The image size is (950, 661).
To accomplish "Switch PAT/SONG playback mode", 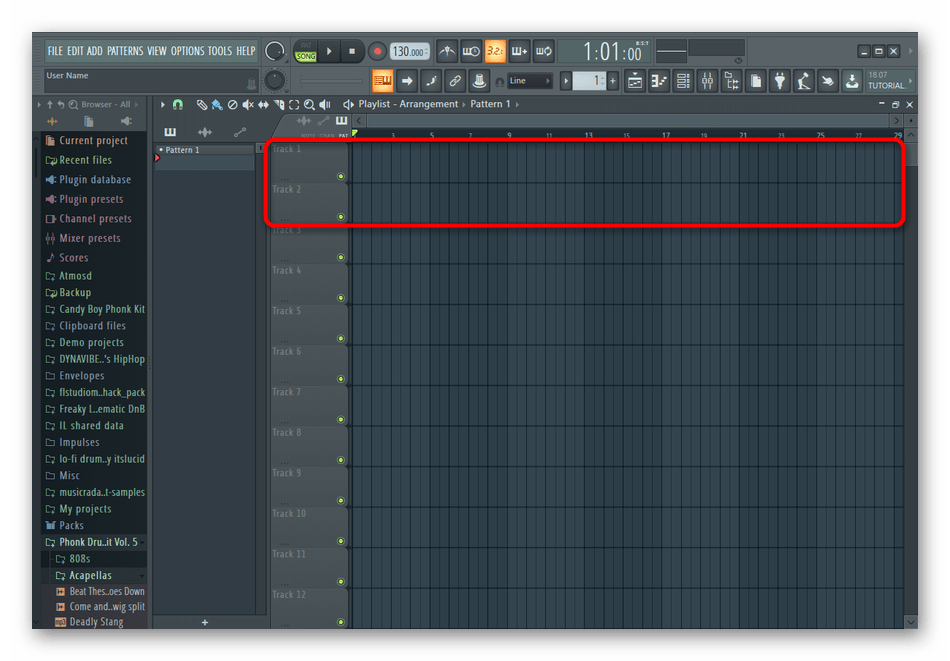I will 306,51.
